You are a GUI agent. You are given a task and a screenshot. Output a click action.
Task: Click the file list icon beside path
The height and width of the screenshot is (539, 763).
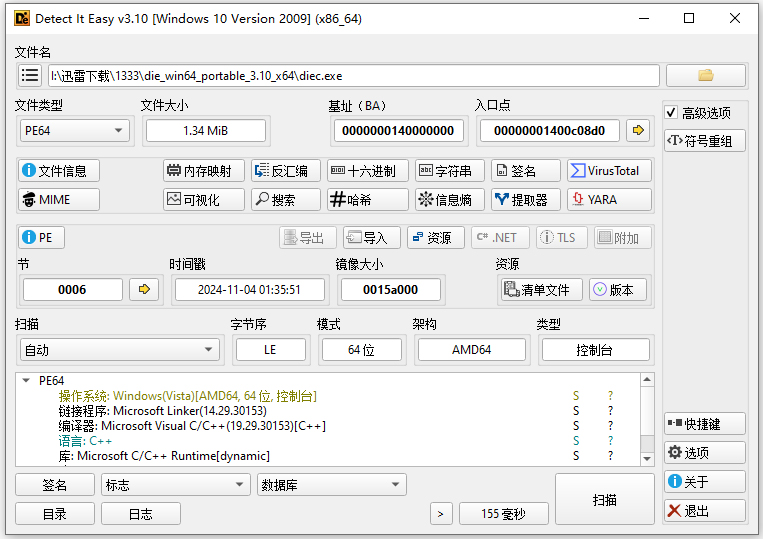coord(30,76)
